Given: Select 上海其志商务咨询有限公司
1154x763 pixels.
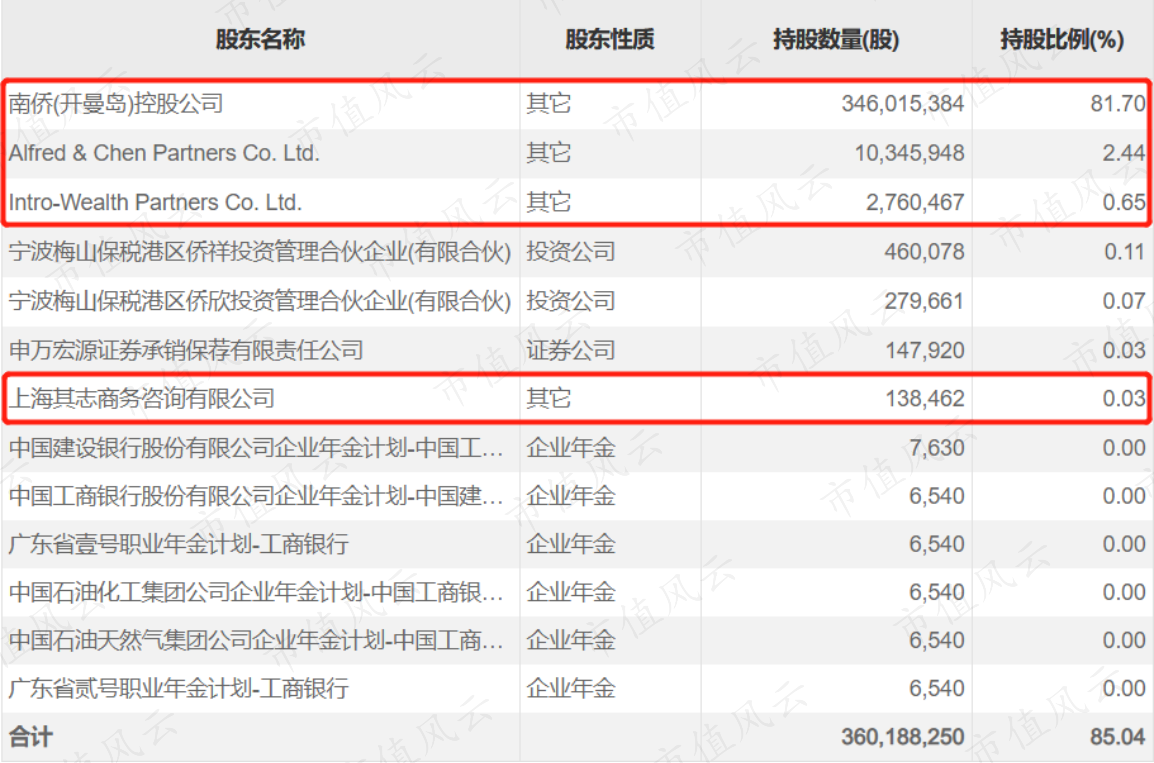Looking at the screenshot, I should [x=142, y=399].
